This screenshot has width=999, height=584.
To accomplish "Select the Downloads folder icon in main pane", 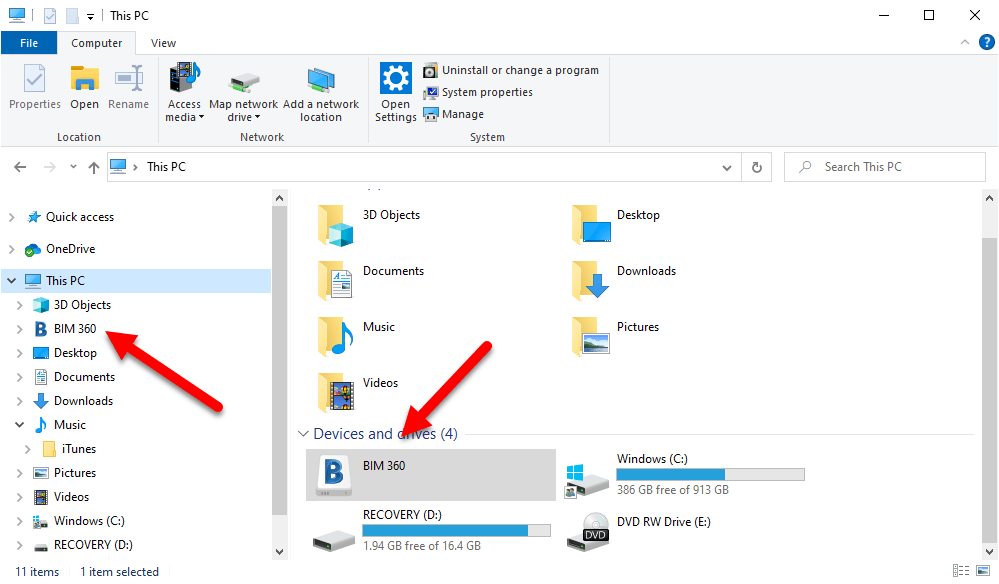I will [591, 280].
